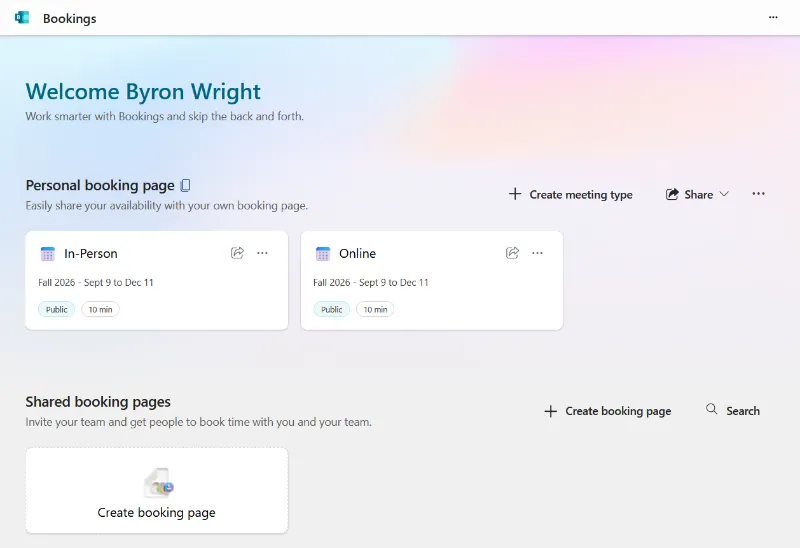This screenshot has width=800, height=548.
Task: Click the Share button label
Action: tap(698, 194)
